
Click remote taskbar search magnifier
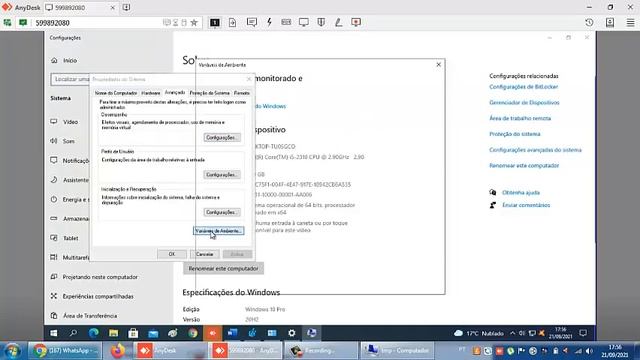(73, 333)
